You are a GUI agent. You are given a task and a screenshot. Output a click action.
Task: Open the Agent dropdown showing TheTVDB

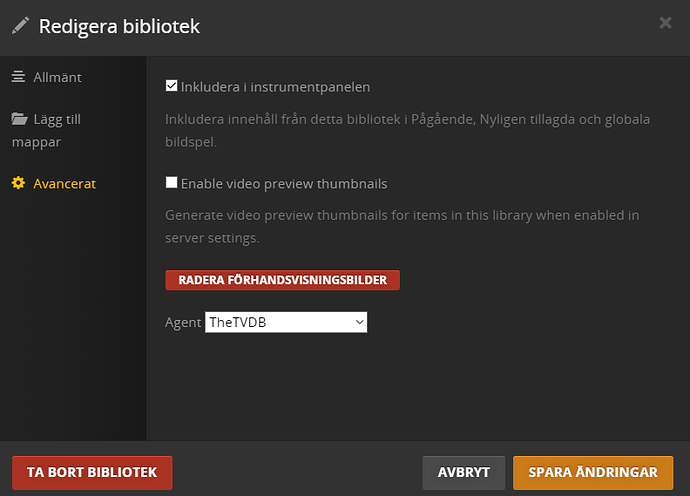[286, 322]
